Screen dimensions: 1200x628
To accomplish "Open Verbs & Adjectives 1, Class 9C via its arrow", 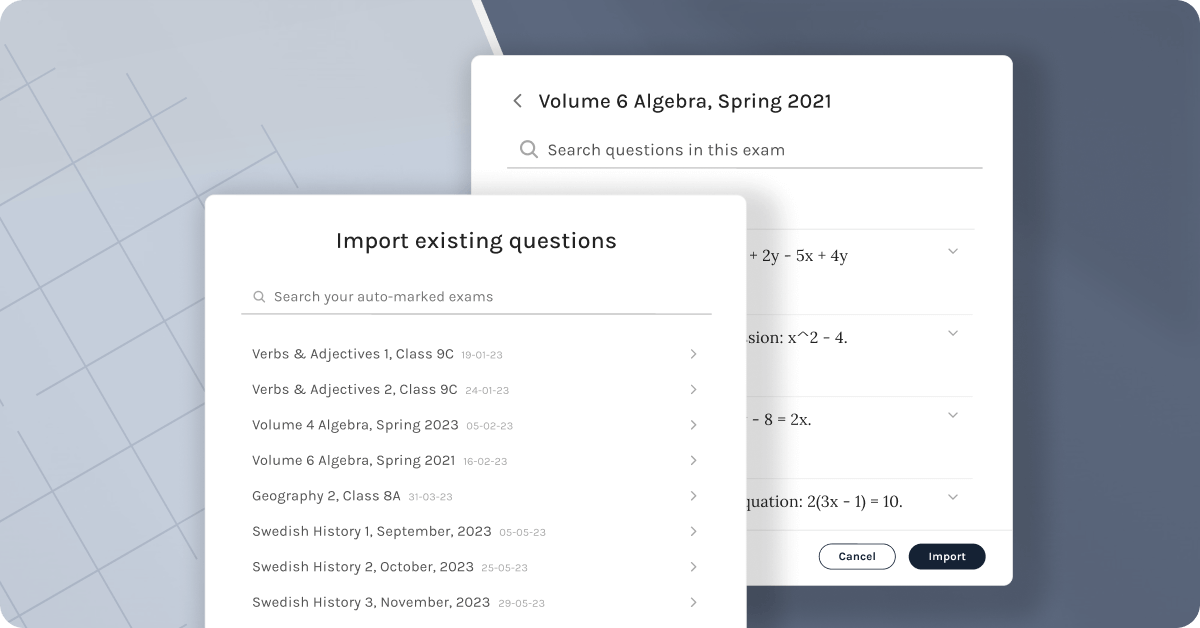I will [x=693, y=354].
